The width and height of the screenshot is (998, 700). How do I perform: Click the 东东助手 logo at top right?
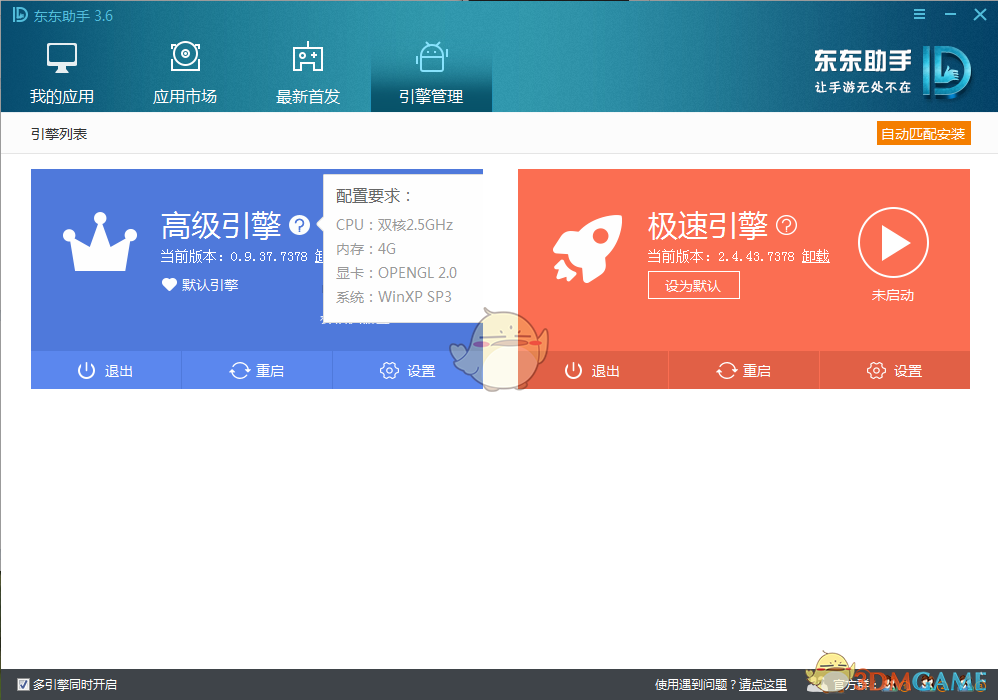pos(892,72)
